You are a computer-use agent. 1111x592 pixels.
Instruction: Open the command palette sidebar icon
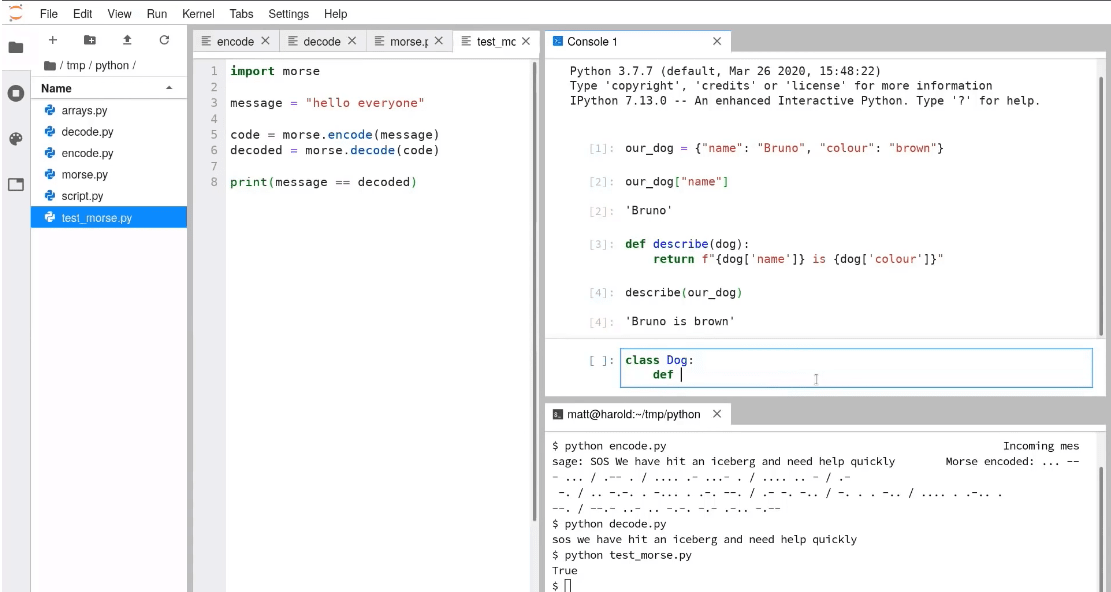click(14, 139)
